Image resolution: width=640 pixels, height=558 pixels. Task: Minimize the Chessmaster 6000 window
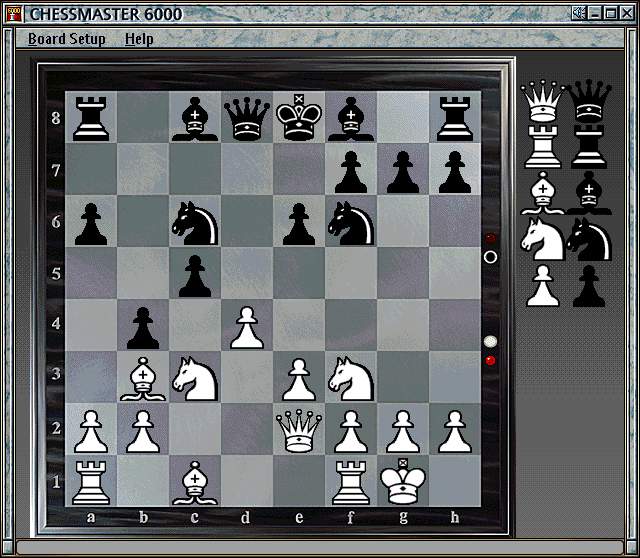click(595, 13)
